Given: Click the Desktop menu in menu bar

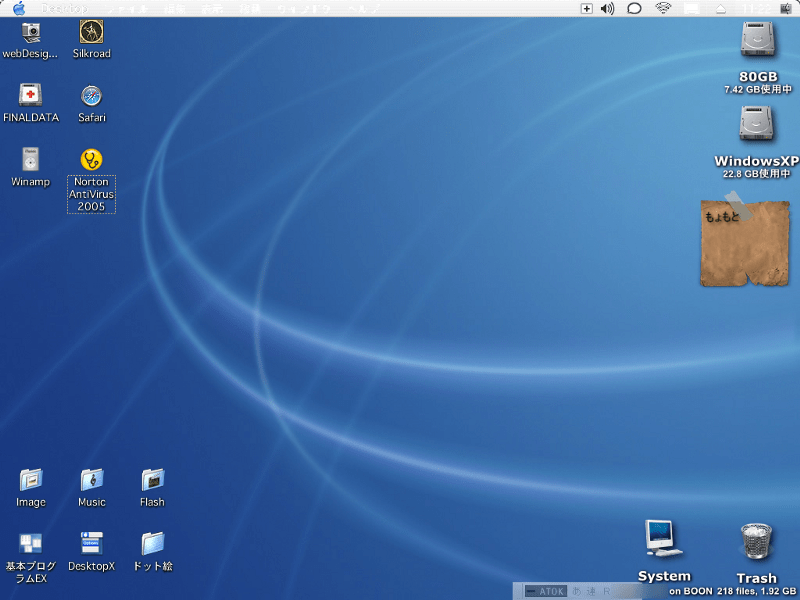Looking at the screenshot, I should click(64, 8).
